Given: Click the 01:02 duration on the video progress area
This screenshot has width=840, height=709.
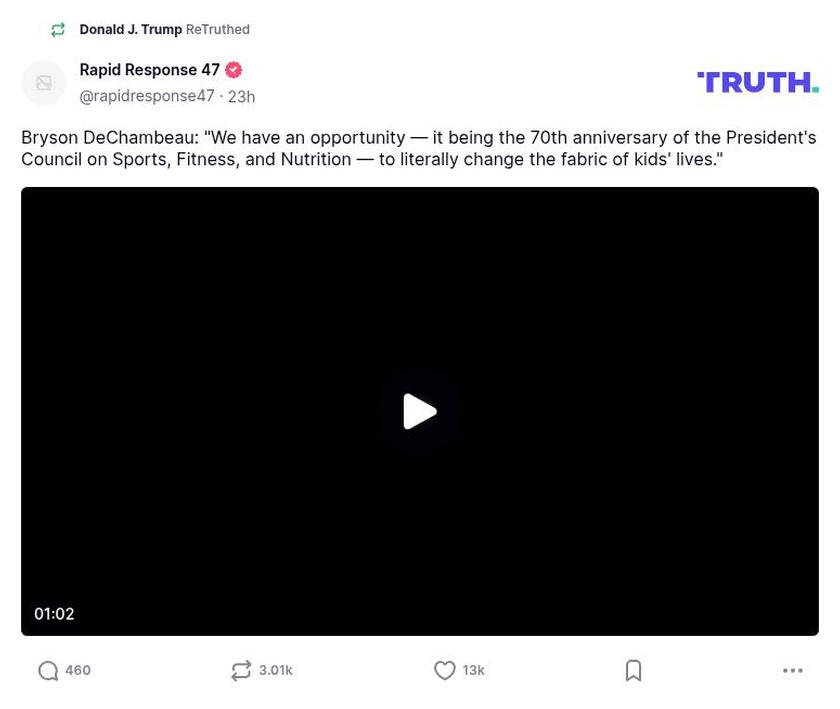Looking at the screenshot, I should (x=54, y=613).
